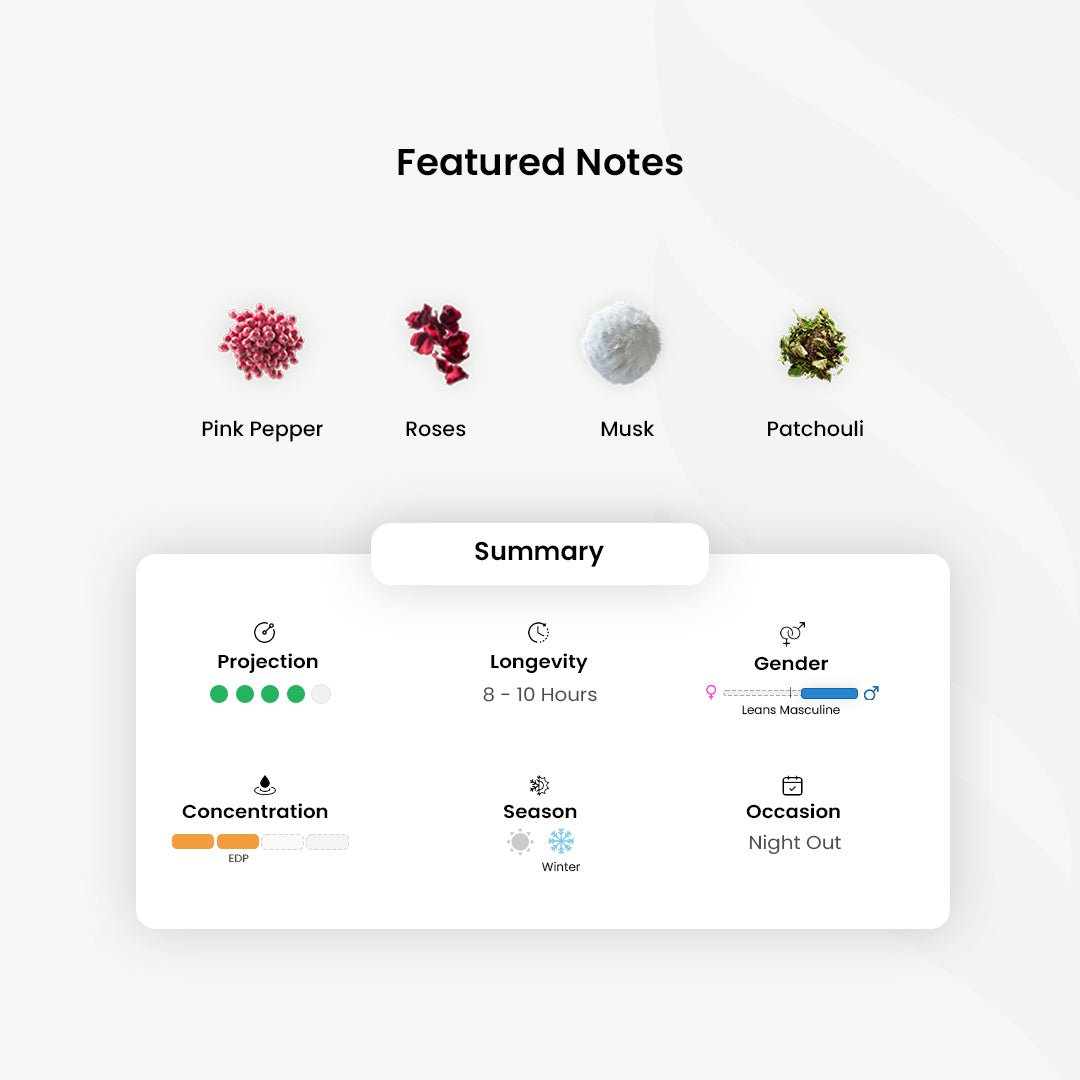The height and width of the screenshot is (1080, 1080).
Task: Click the Projection radar icon
Action: [264, 632]
